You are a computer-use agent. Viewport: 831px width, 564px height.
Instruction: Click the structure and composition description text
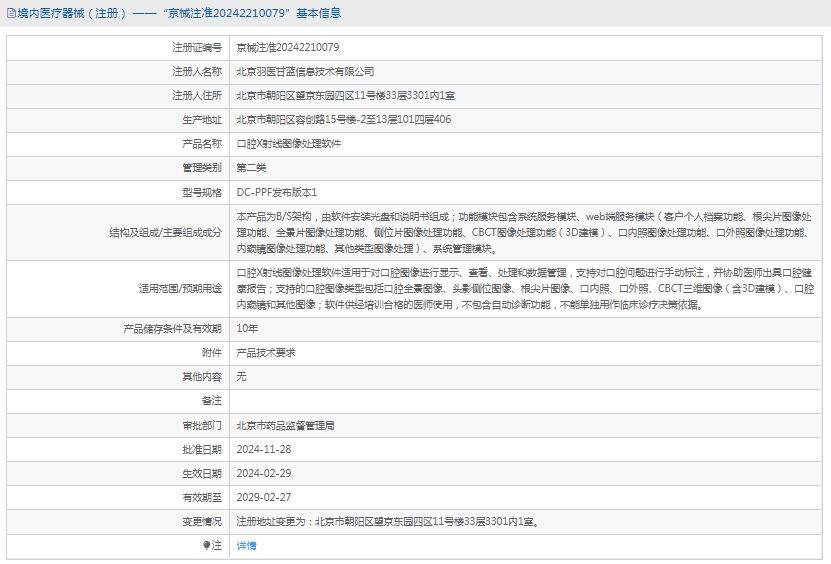tap(523, 232)
